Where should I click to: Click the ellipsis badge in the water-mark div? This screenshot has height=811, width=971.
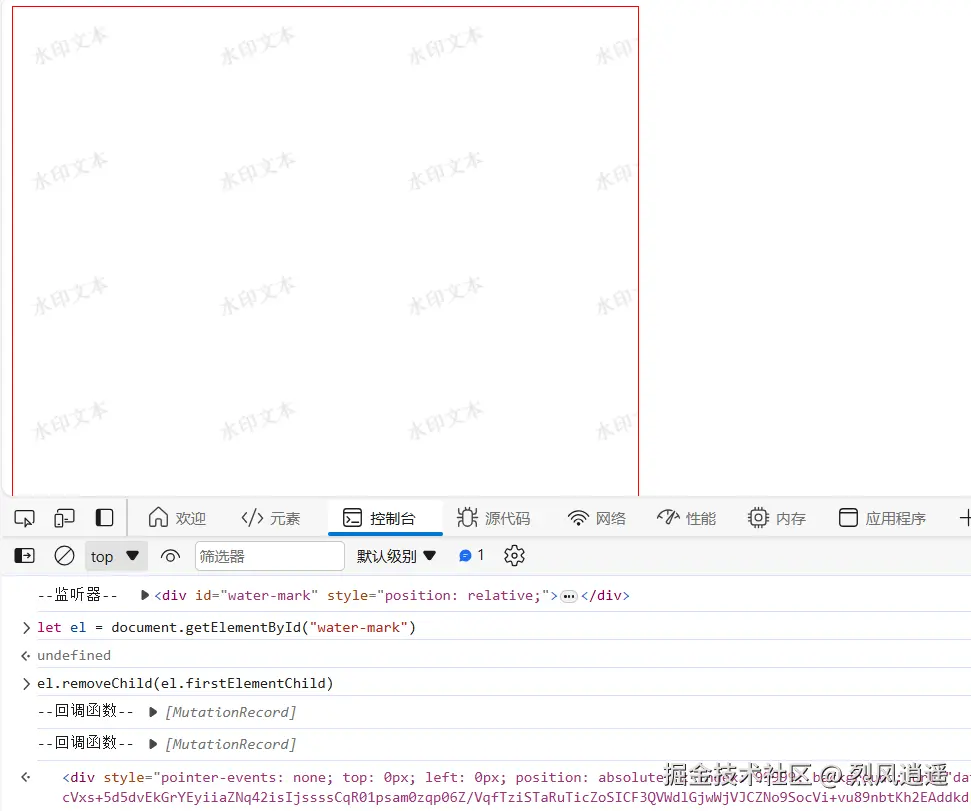(x=568, y=596)
